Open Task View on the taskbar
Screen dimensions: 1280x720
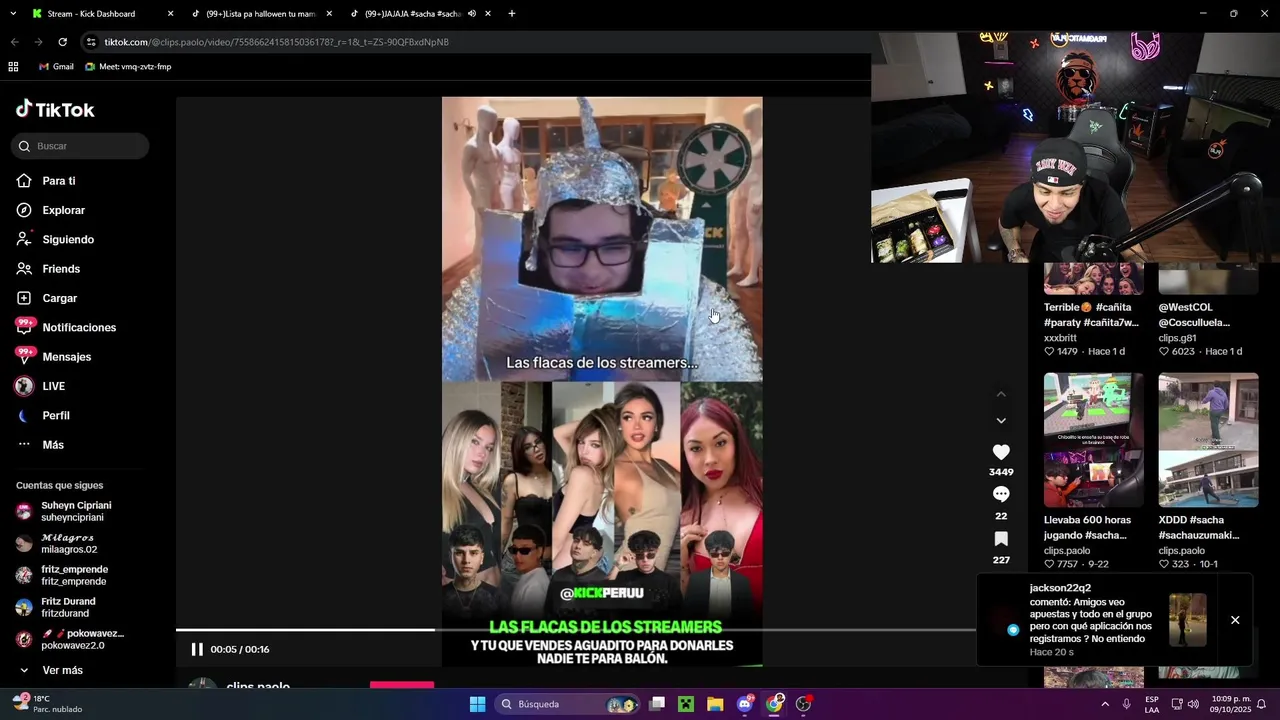(x=657, y=704)
